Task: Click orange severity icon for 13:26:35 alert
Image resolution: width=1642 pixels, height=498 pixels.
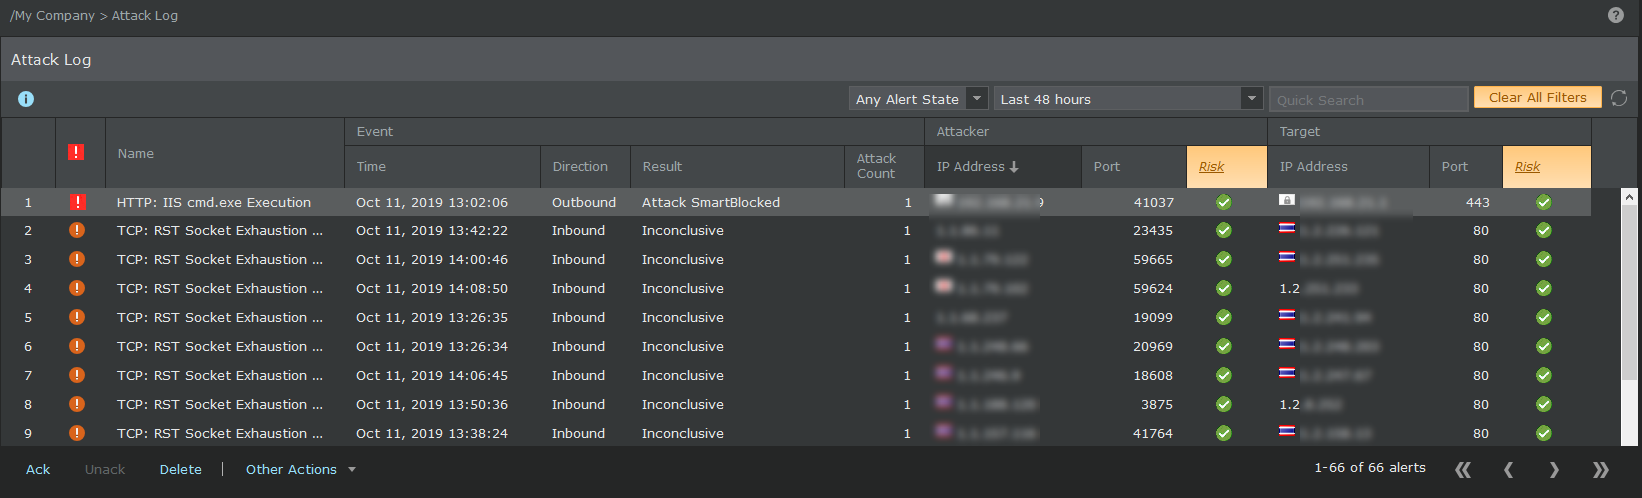Action: [x=77, y=317]
